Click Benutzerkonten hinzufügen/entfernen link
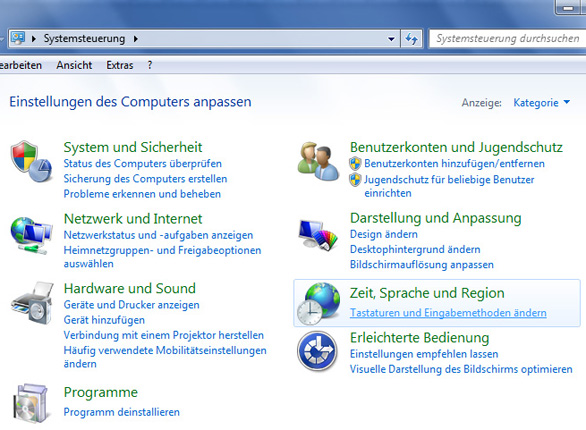586x430 pixels. pyautogui.click(x=454, y=164)
